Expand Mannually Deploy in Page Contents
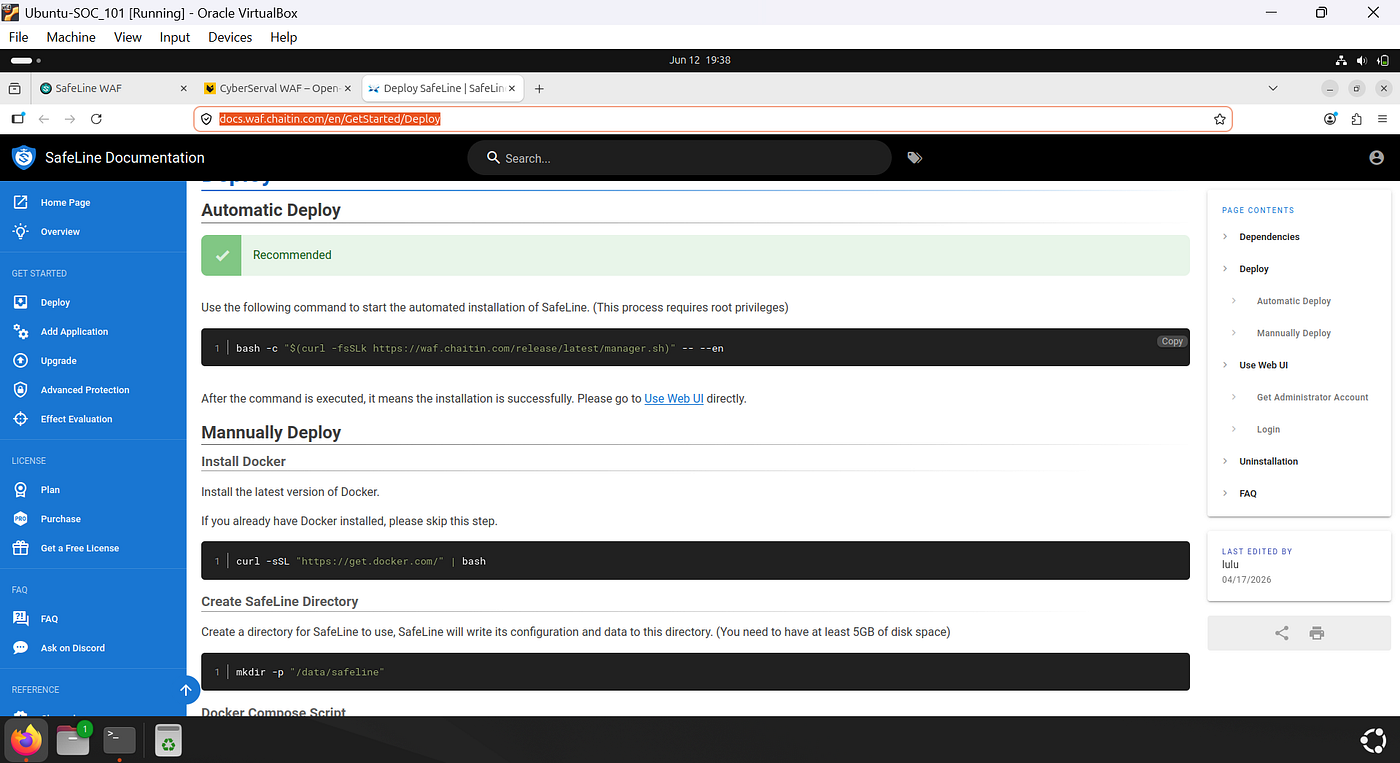The width and height of the screenshot is (1400, 763). (x=1234, y=333)
